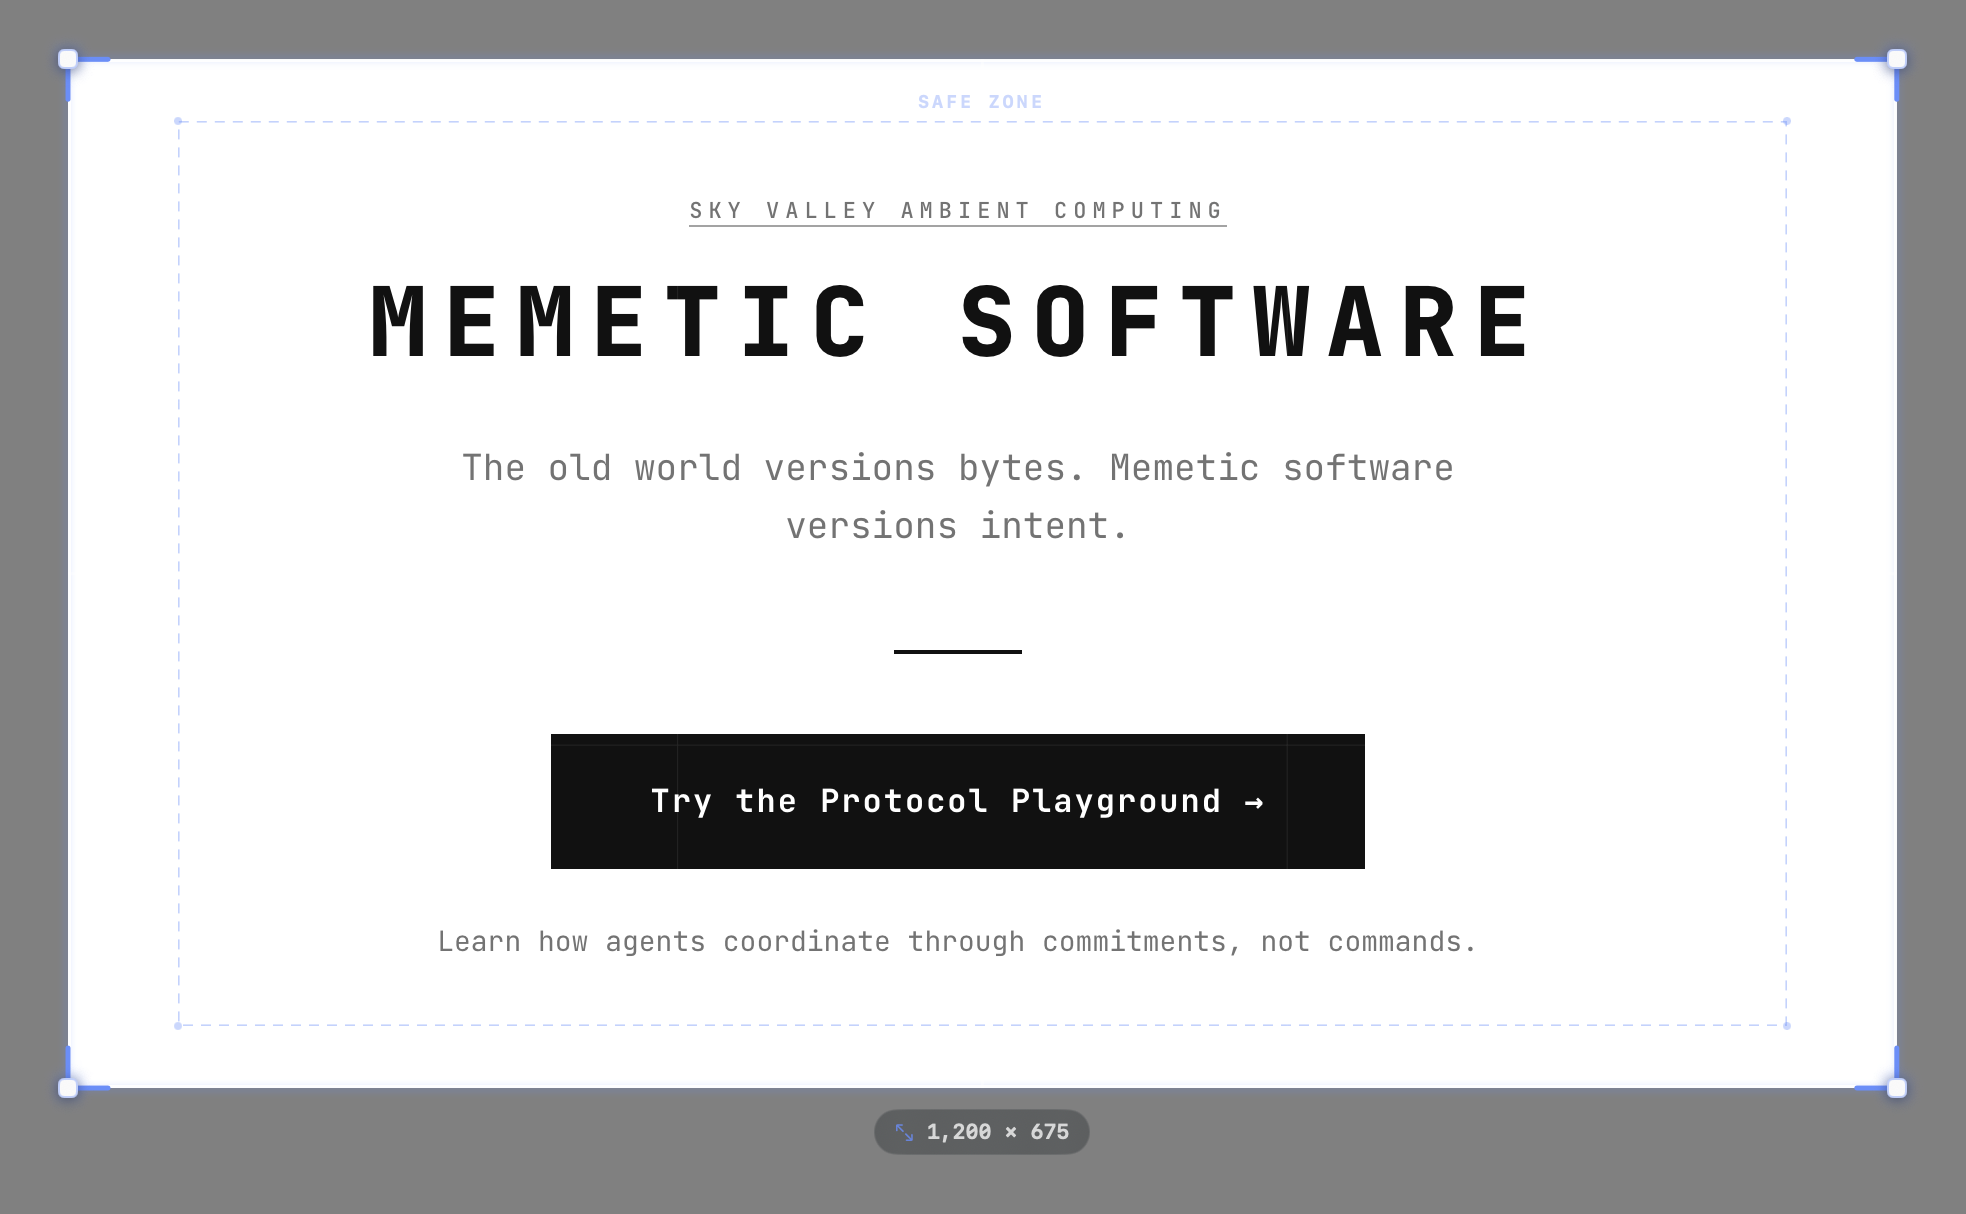The width and height of the screenshot is (1966, 1214).
Task: Click the bottom-left frame resize handle
Action: pyautogui.click(x=68, y=1088)
